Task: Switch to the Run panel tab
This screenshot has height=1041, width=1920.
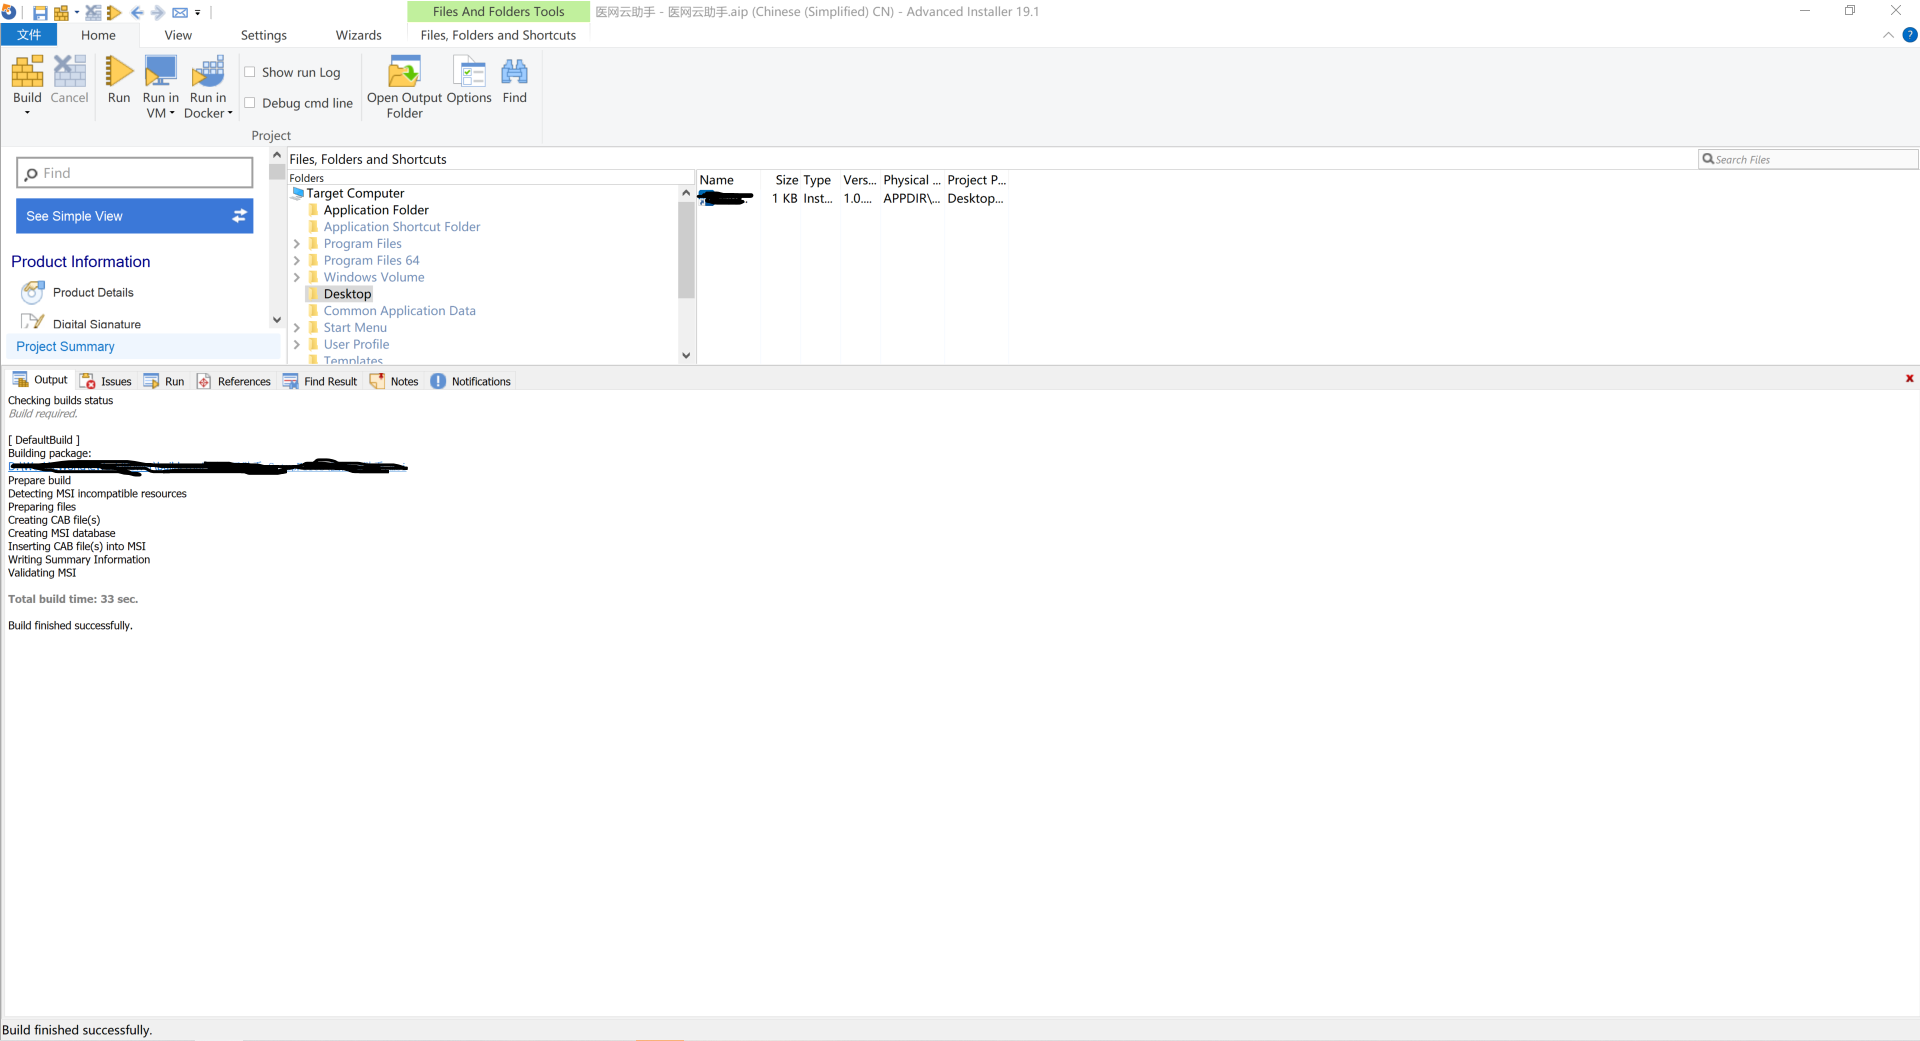Action: tap(164, 381)
